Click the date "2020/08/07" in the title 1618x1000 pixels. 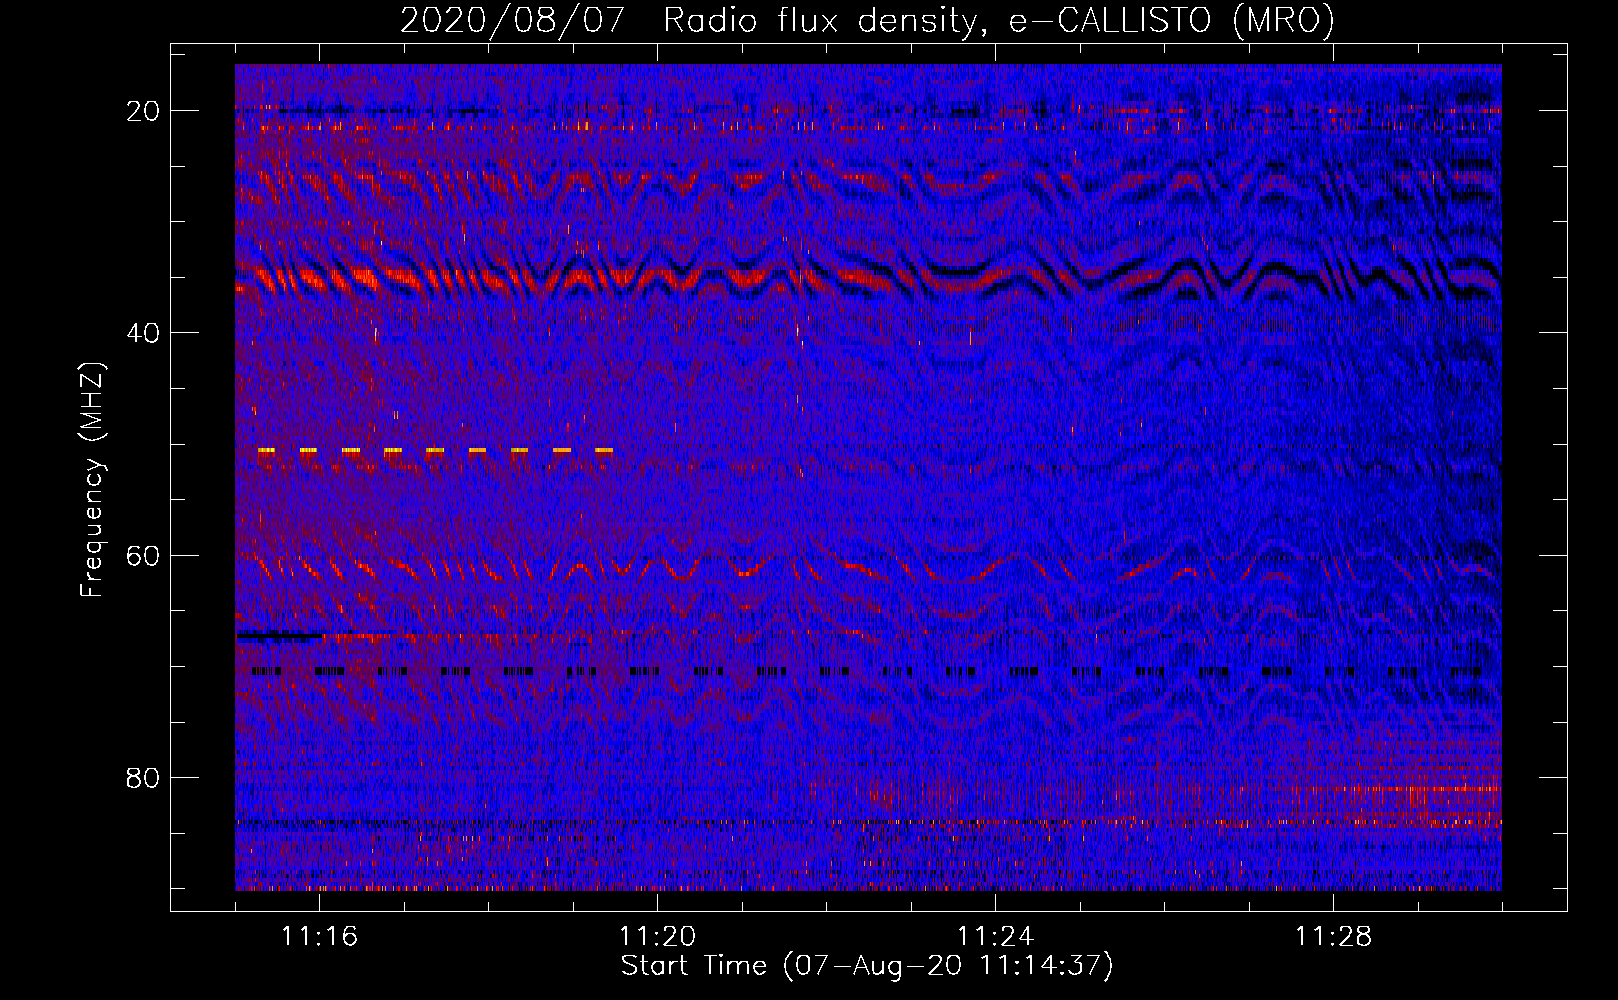(x=514, y=20)
